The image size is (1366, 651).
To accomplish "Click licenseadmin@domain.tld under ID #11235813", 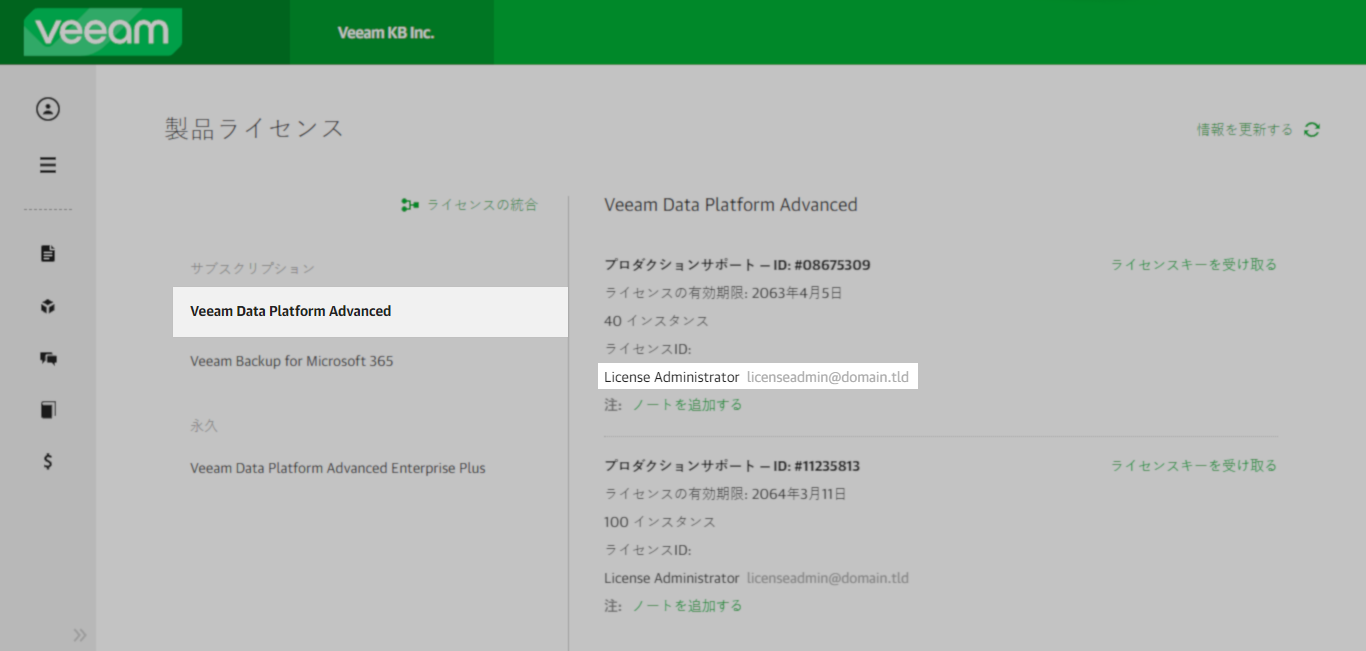I will click(828, 578).
